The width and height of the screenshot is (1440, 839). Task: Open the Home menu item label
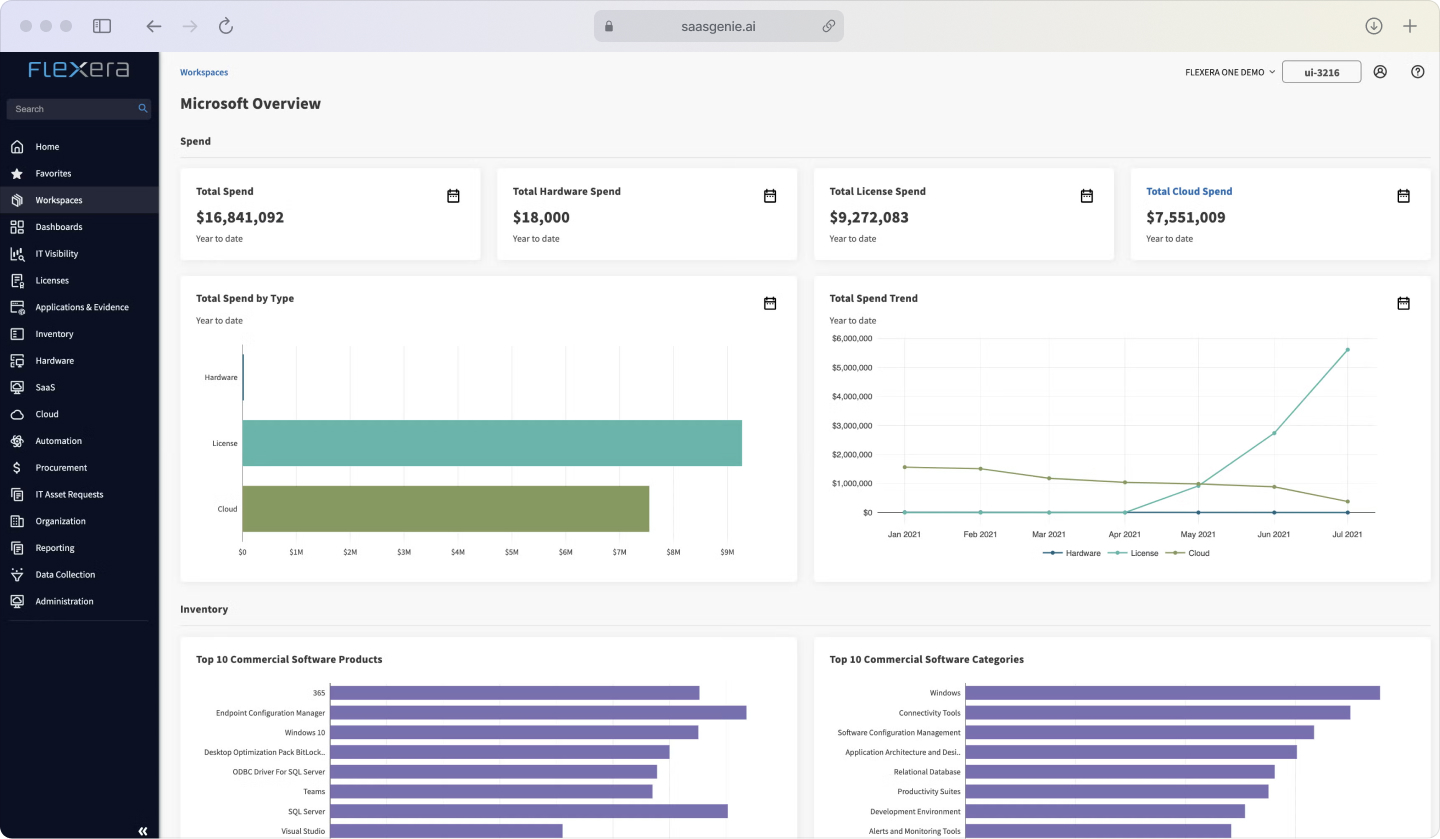coord(47,147)
